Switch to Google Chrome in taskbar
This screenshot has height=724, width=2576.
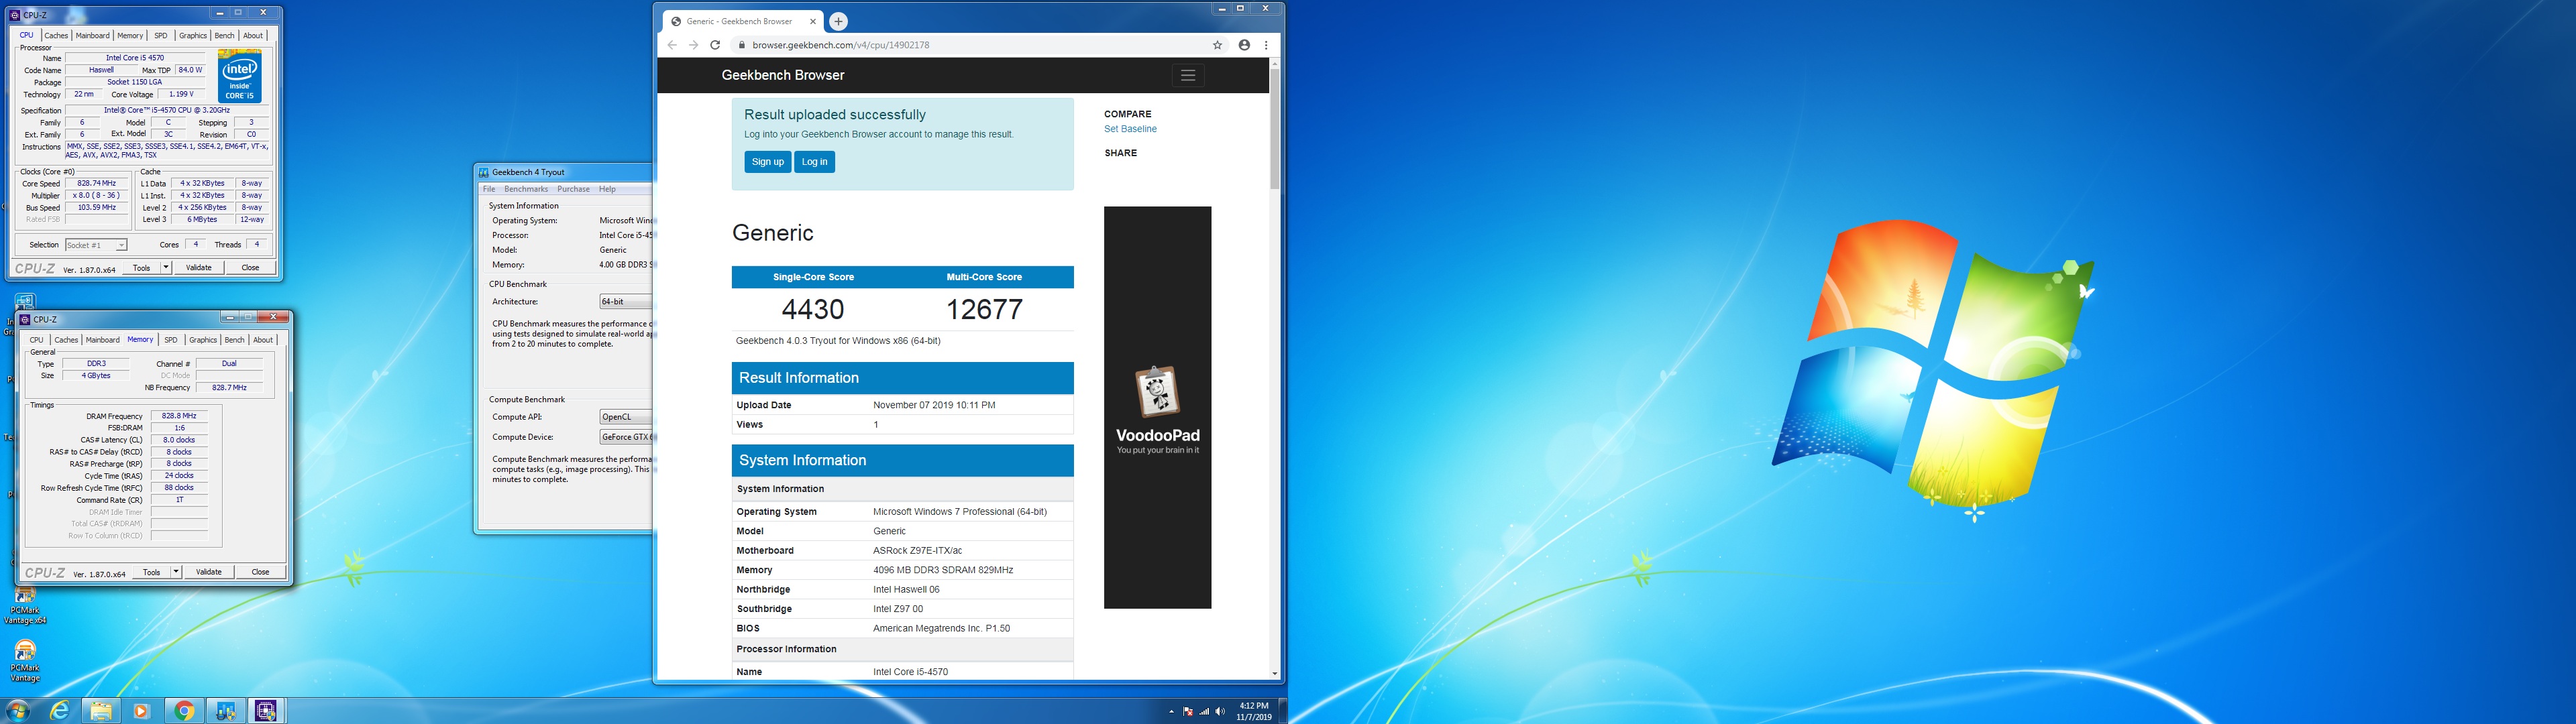tap(184, 711)
